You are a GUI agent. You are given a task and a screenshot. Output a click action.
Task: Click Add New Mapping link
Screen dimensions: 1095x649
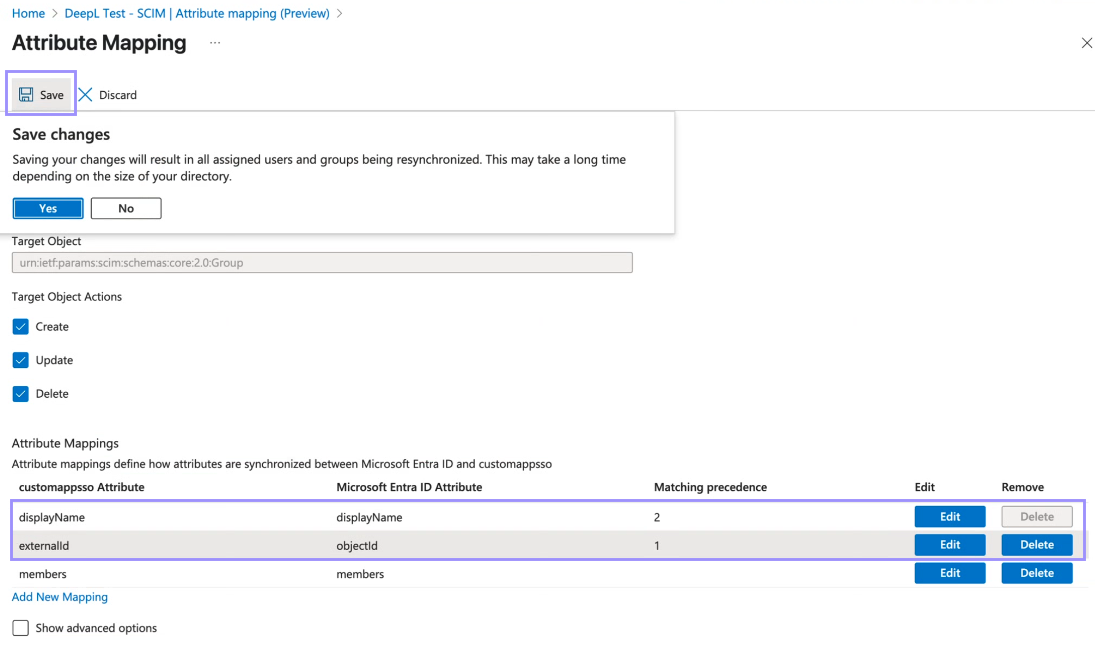tap(60, 597)
